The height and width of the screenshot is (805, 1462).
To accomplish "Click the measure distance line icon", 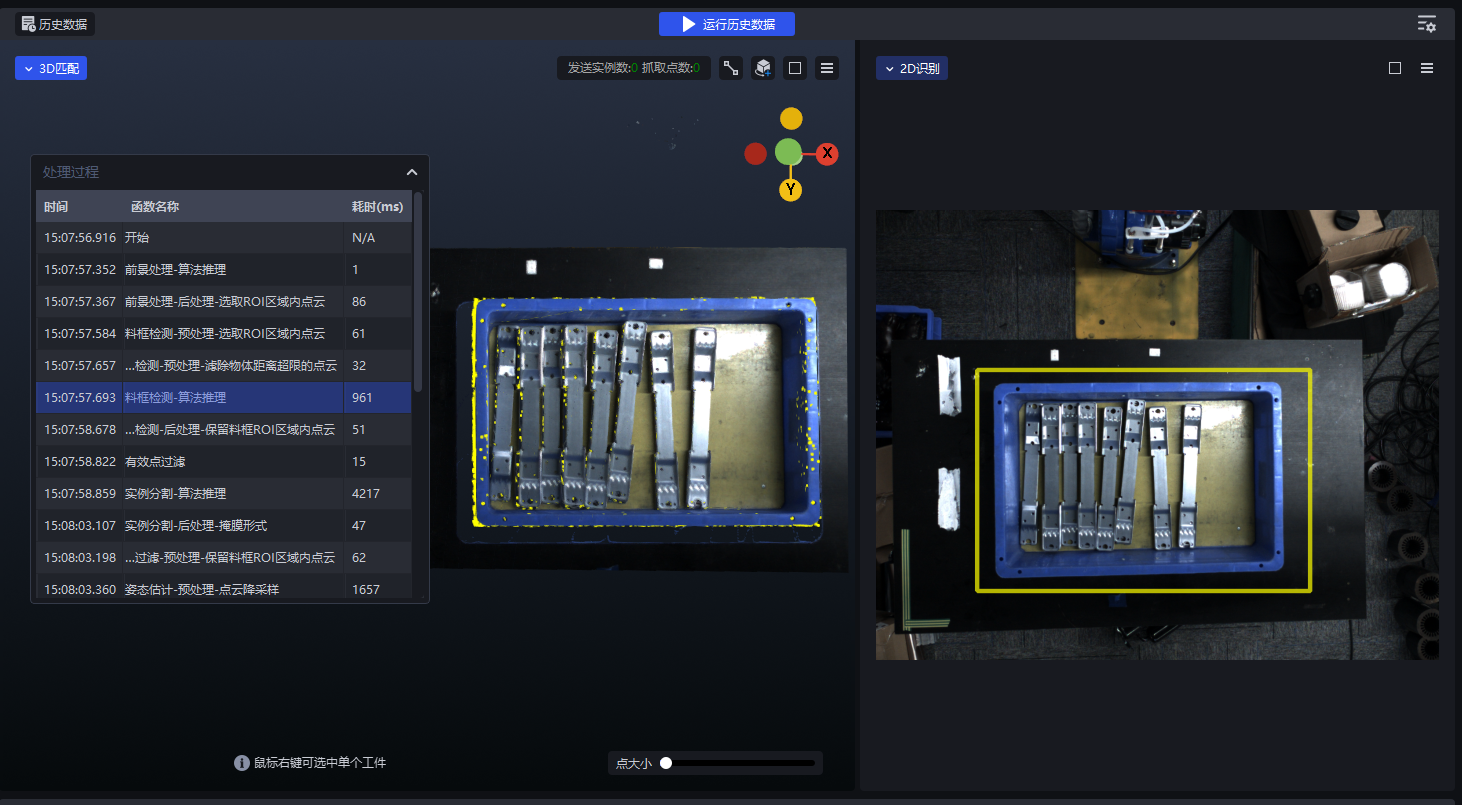I will click(731, 68).
